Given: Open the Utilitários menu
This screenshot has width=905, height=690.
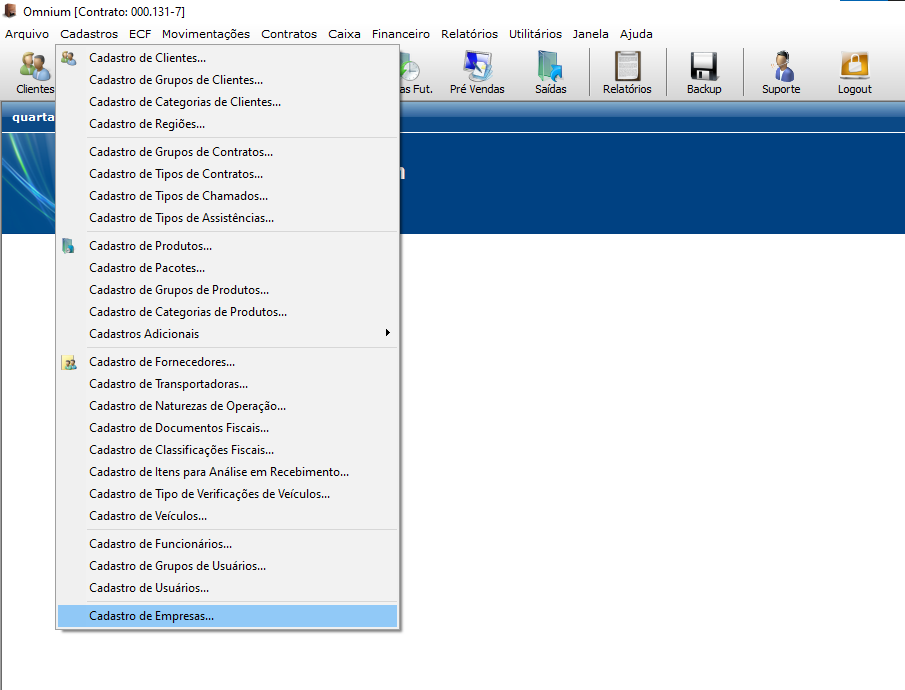Looking at the screenshot, I should click(x=535, y=34).
